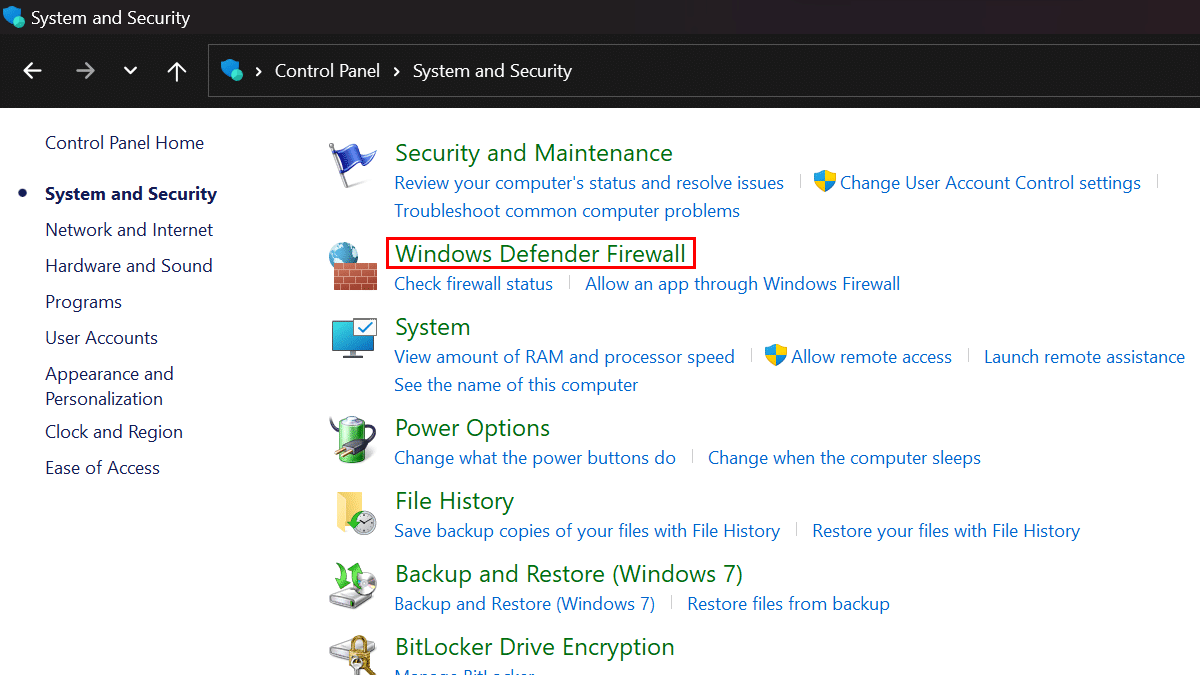The width and height of the screenshot is (1200, 675).
Task: Open Power Options heading
Action: [x=472, y=428]
